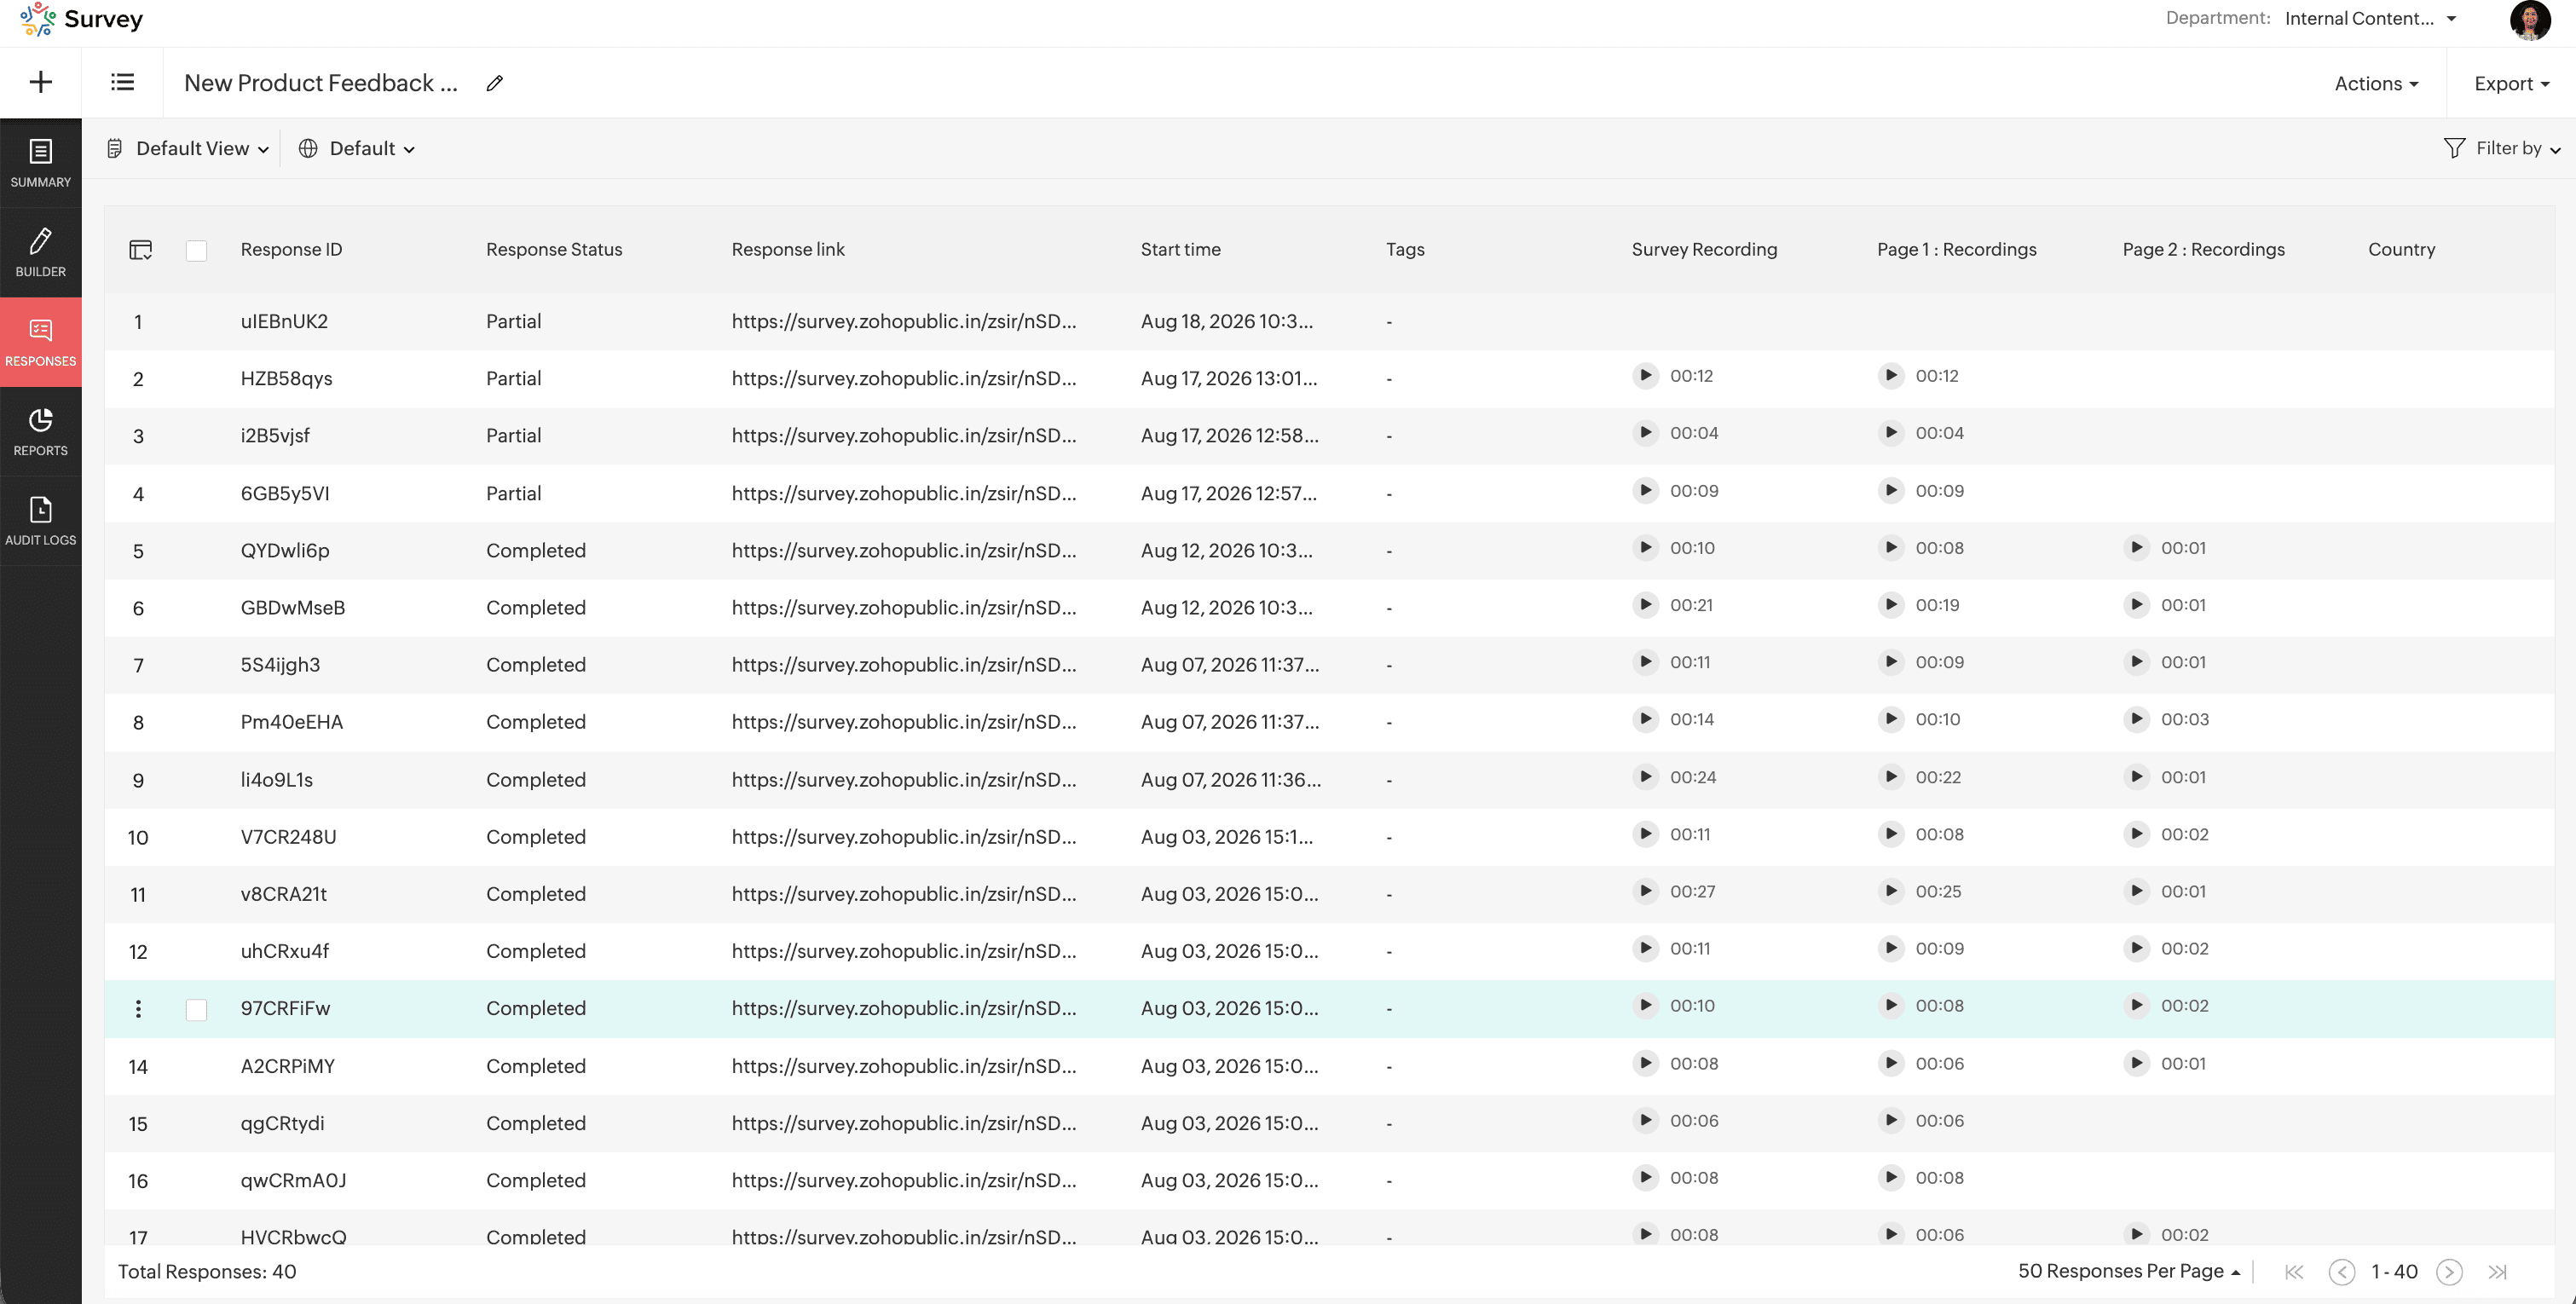Open response link for uIEBnUK2
Screen dimensions: 2576x1304
(904, 322)
